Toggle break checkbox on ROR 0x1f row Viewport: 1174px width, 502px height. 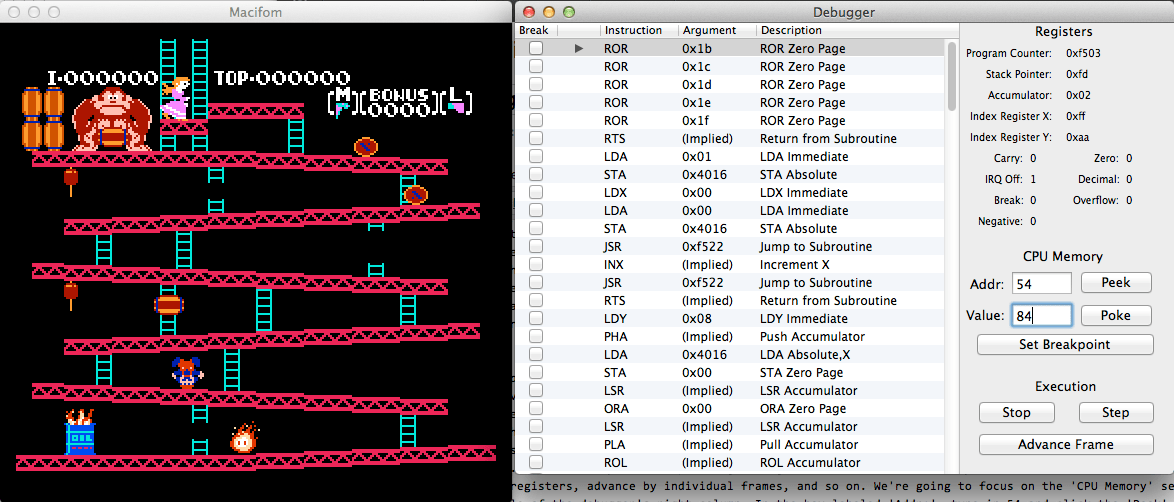(x=535, y=121)
